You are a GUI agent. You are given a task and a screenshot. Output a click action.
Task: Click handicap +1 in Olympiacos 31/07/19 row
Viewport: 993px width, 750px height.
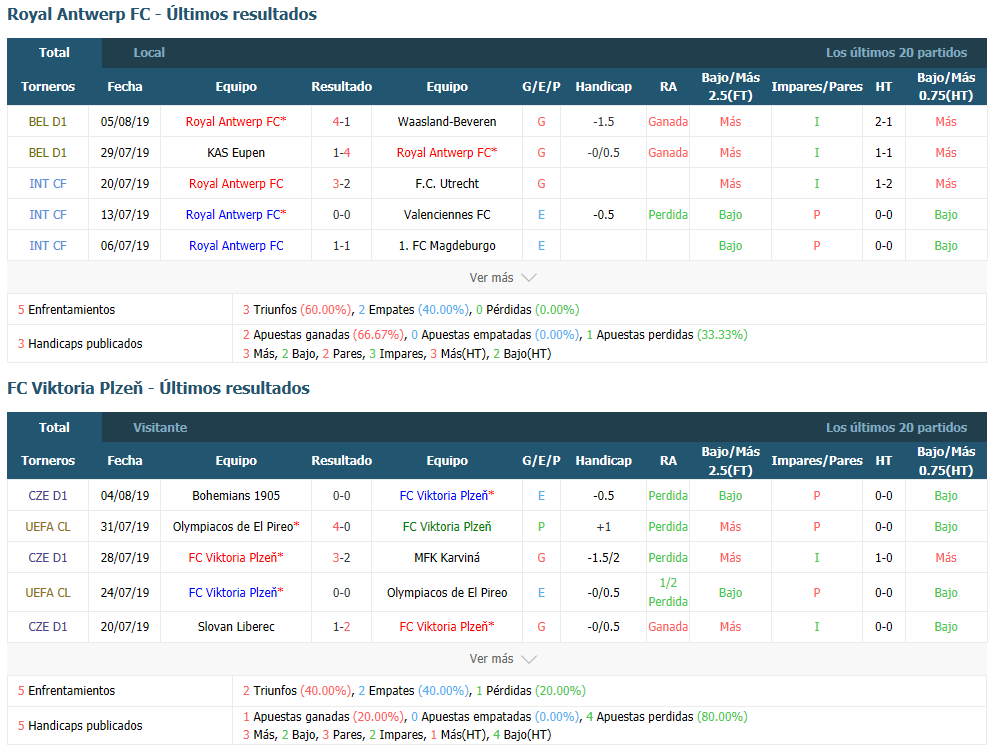click(x=604, y=527)
